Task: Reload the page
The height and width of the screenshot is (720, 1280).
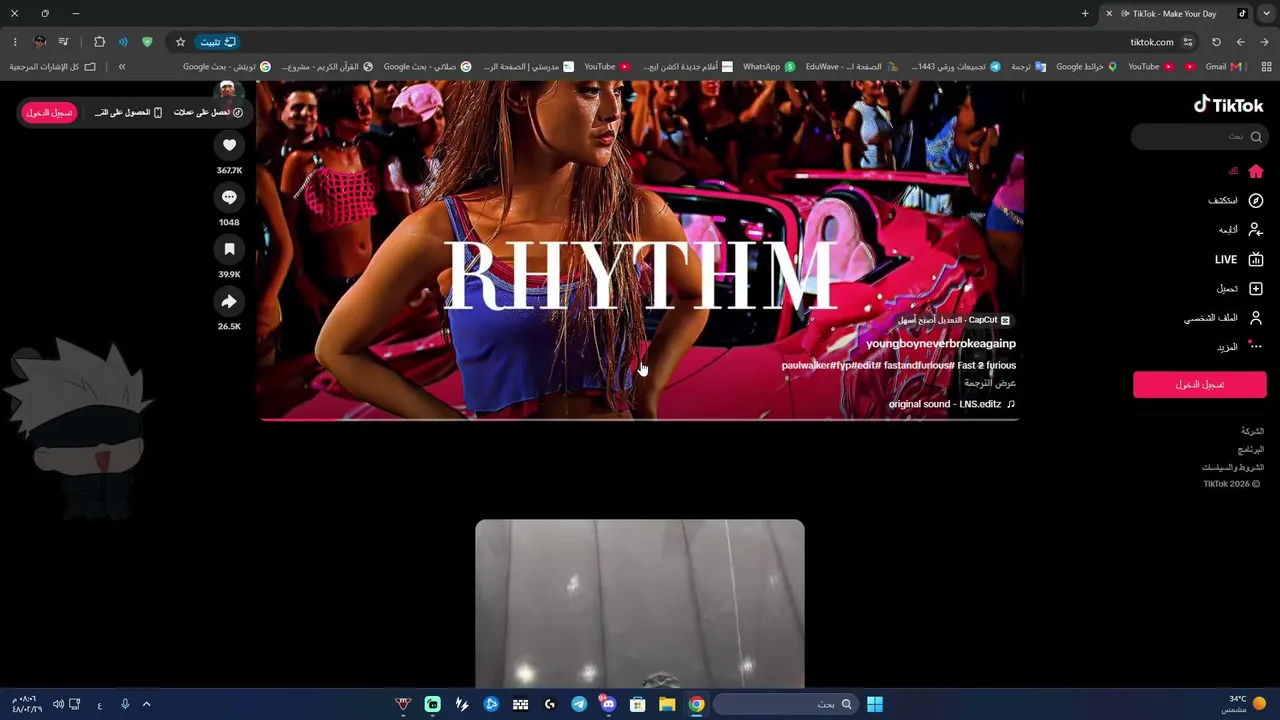Action: pos(1216,42)
